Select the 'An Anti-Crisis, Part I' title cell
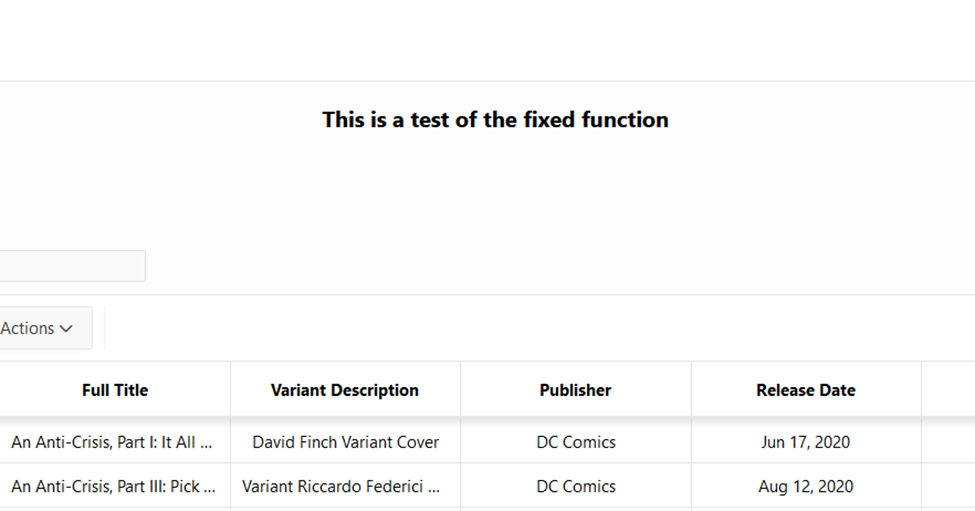 click(115, 442)
